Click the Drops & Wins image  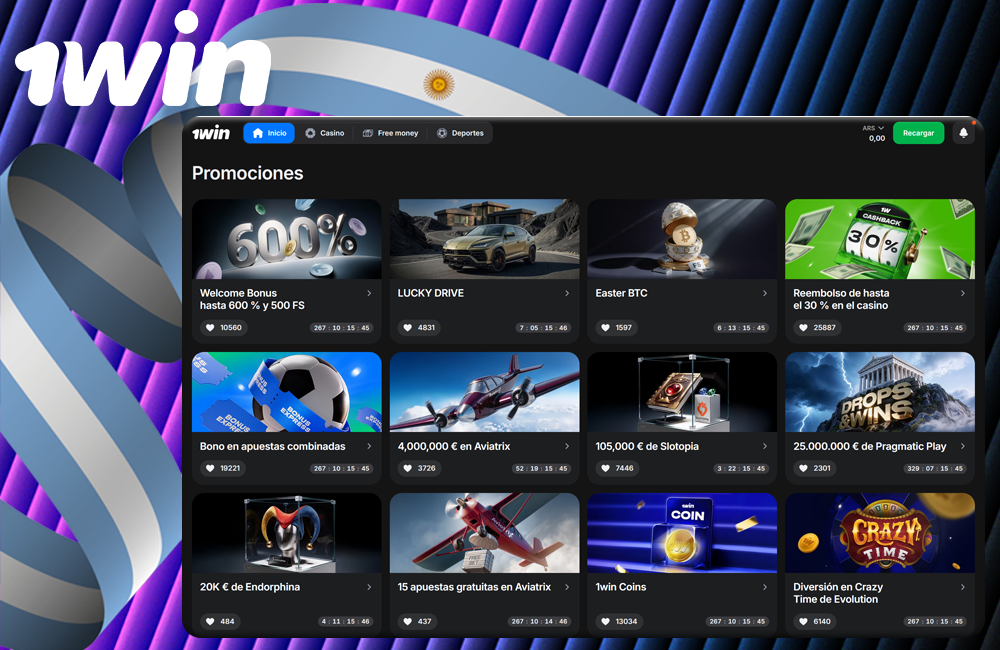pos(879,392)
